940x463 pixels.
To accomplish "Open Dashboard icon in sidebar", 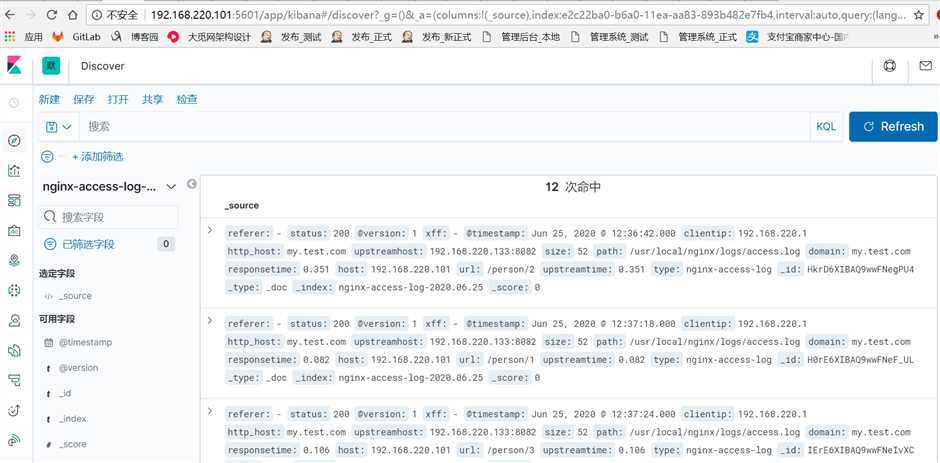I will 14,201.
